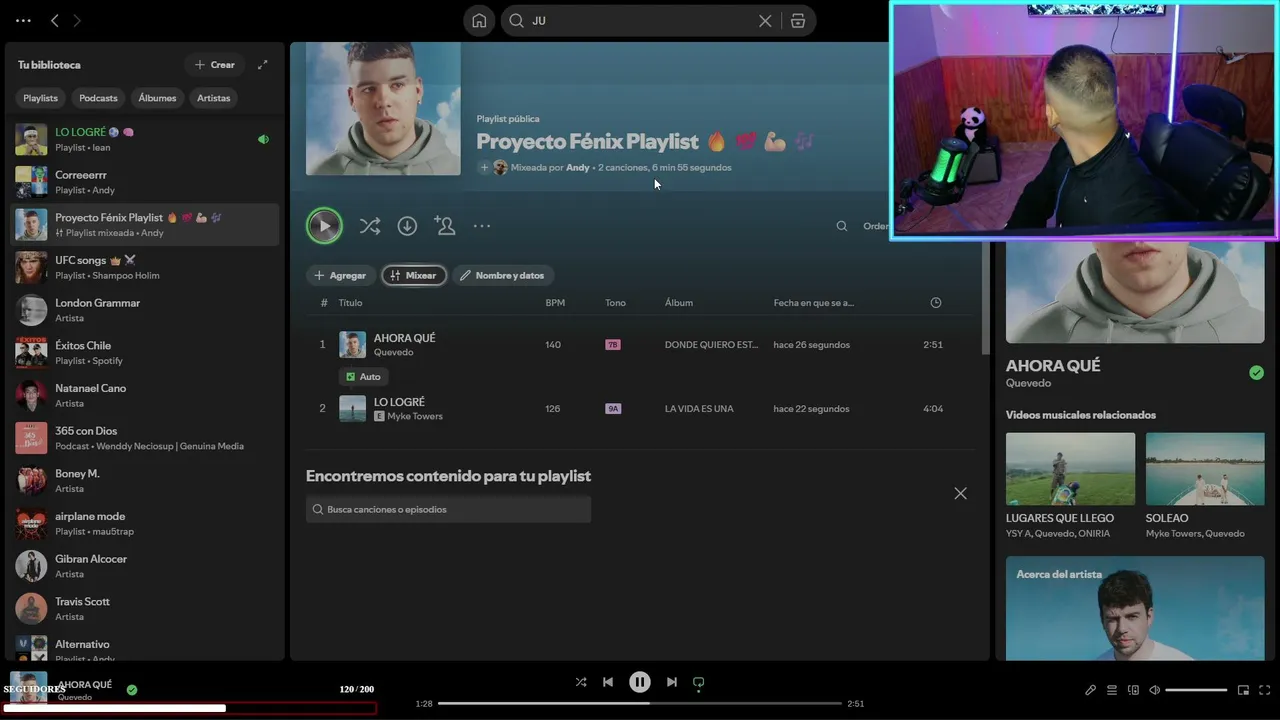Click the plus icon before 'Mixeada por'
Viewport: 1280px width, 720px height.
[484, 168]
